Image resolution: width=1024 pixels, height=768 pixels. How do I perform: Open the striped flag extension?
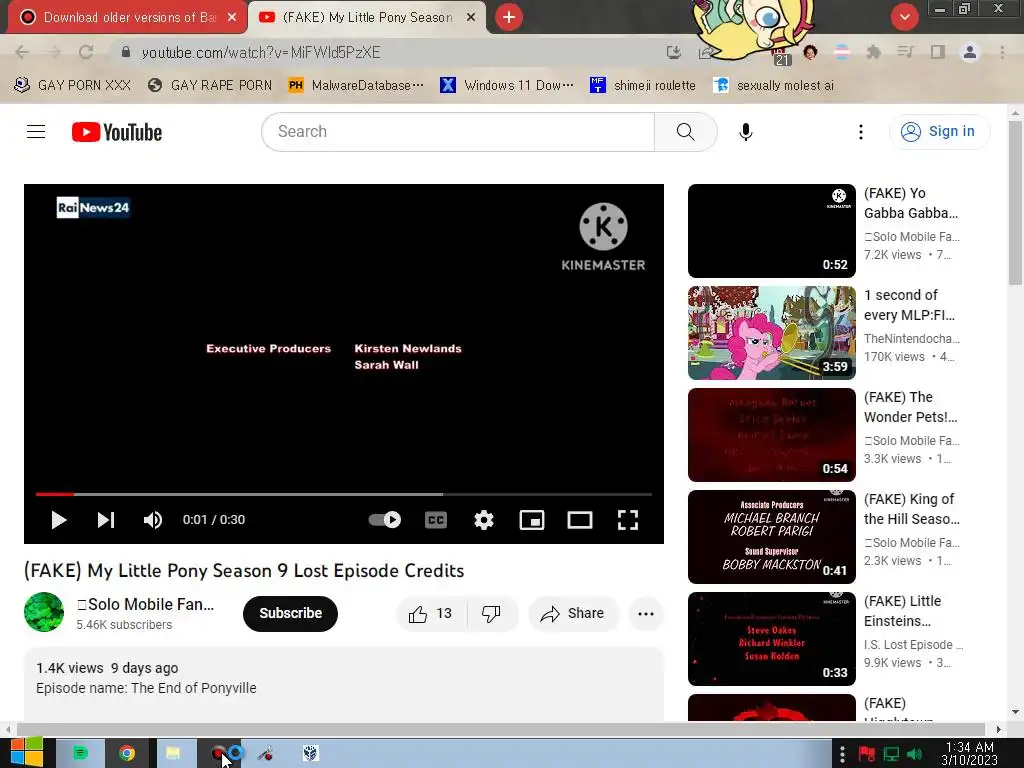tap(842, 52)
